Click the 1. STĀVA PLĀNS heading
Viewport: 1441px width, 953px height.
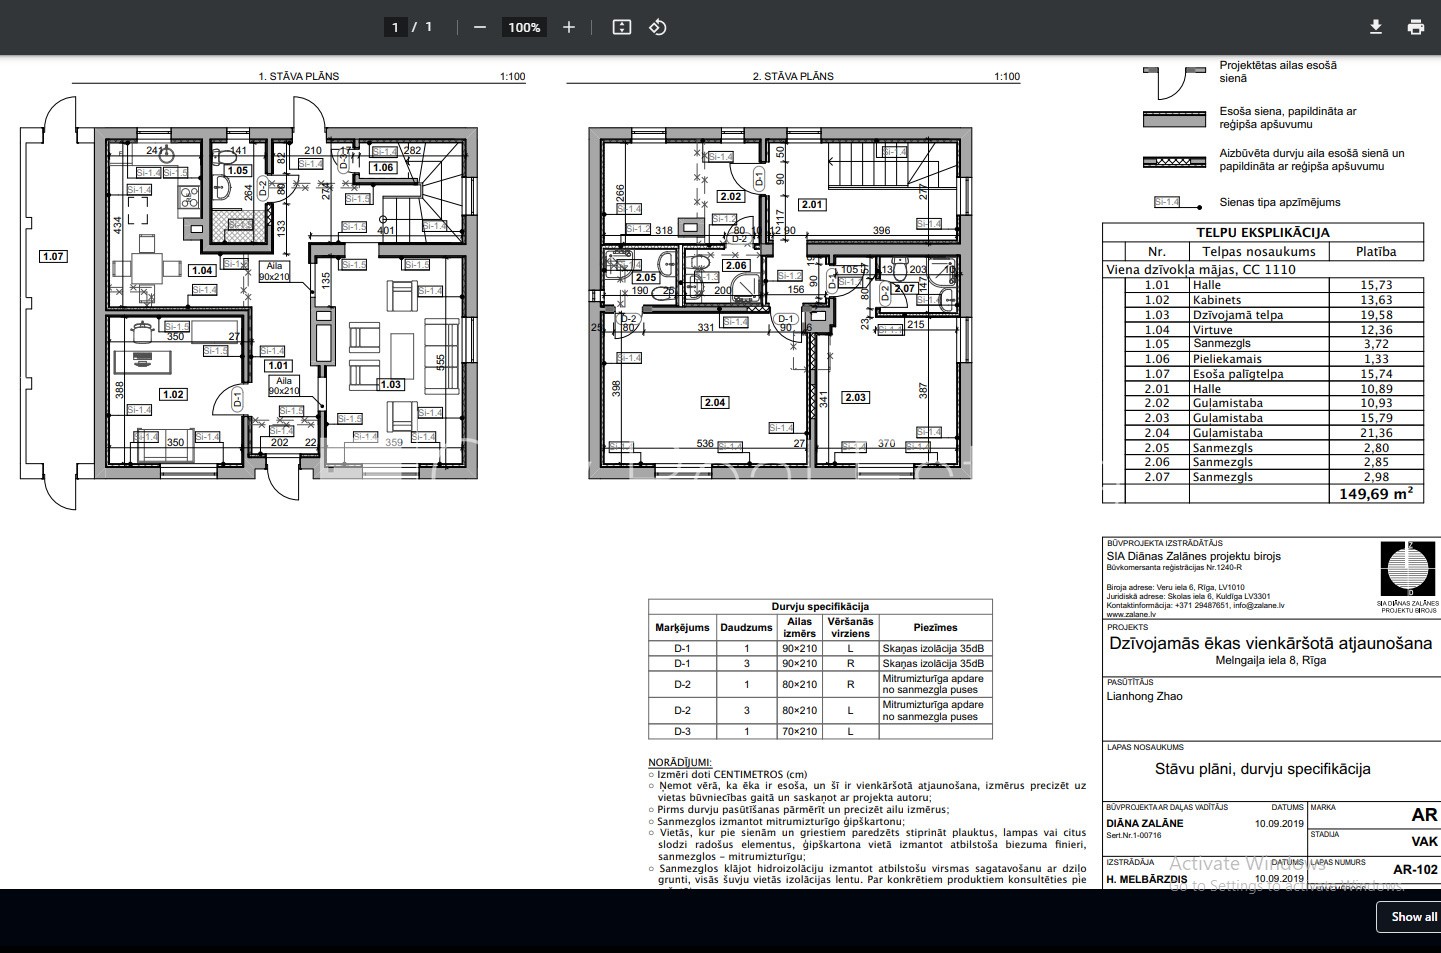click(x=298, y=76)
